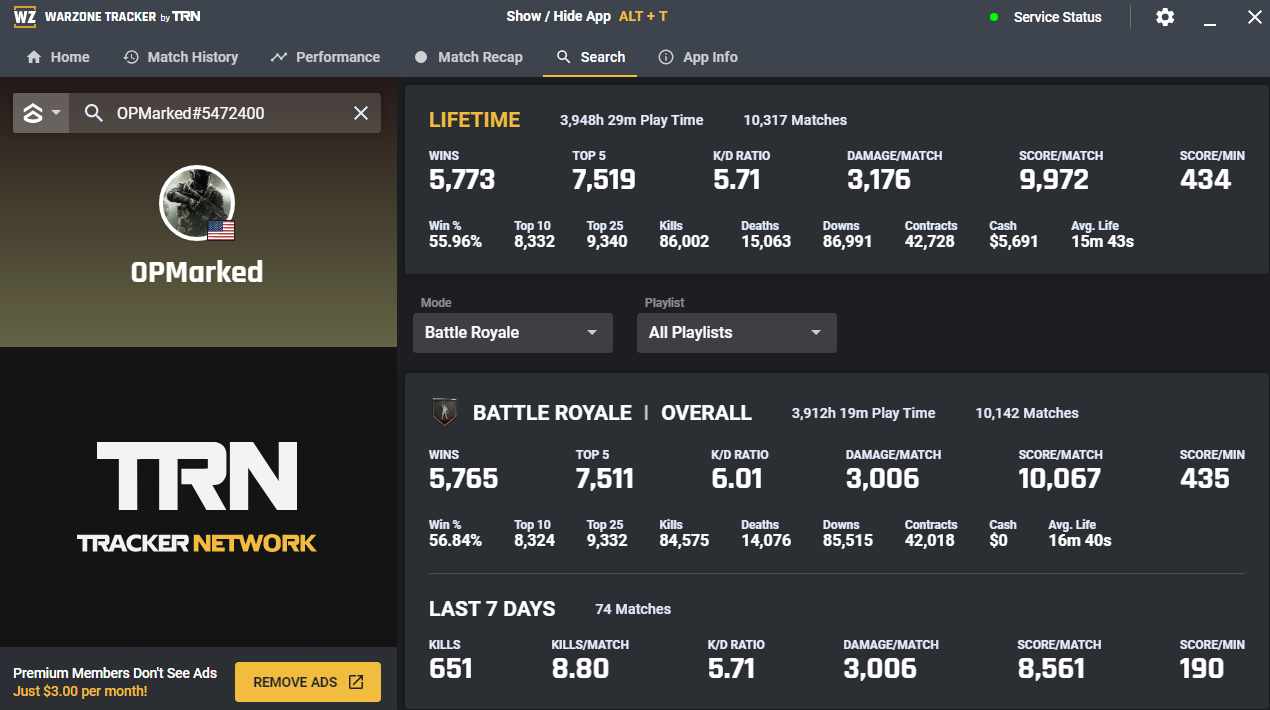Click Battle Royale kills value 84,575

[685, 540]
